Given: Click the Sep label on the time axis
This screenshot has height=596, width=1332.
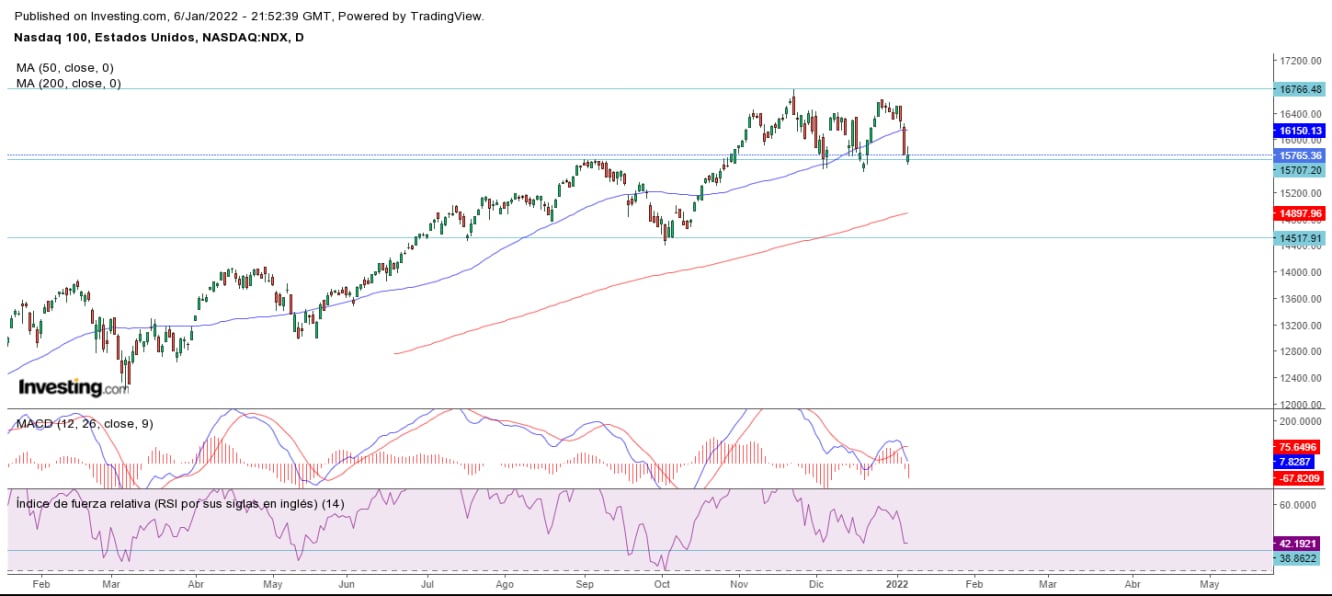Looking at the screenshot, I should pos(585,582).
